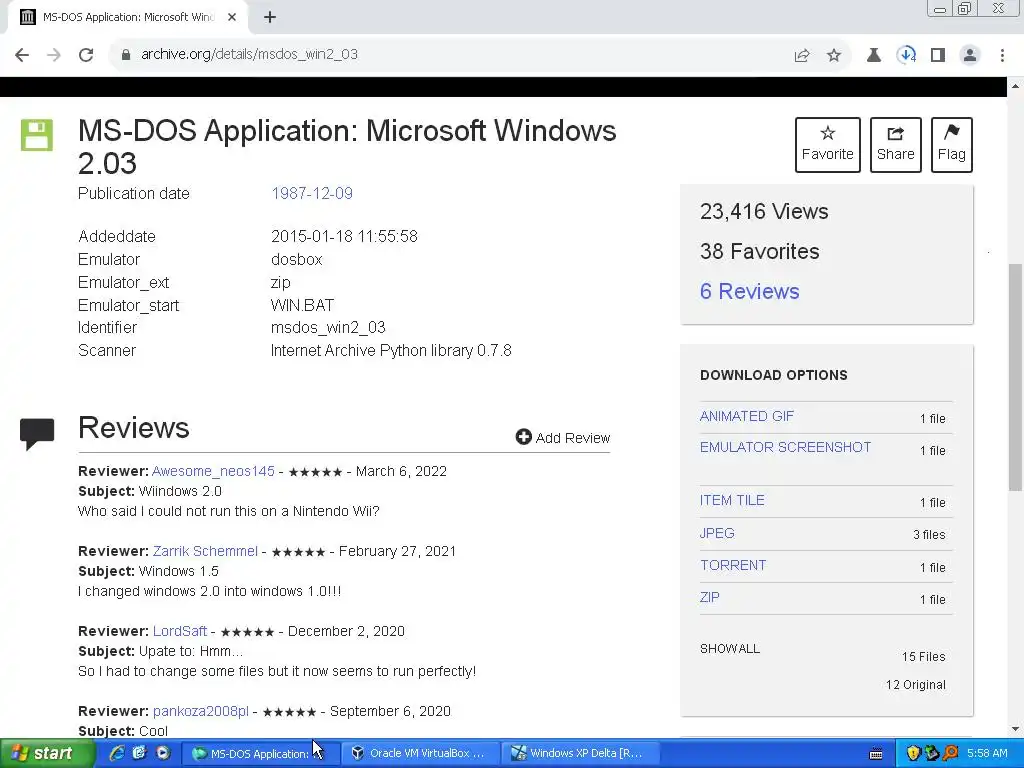Click the 12 Original text
This screenshot has width=1024, height=768.
click(916, 684)
